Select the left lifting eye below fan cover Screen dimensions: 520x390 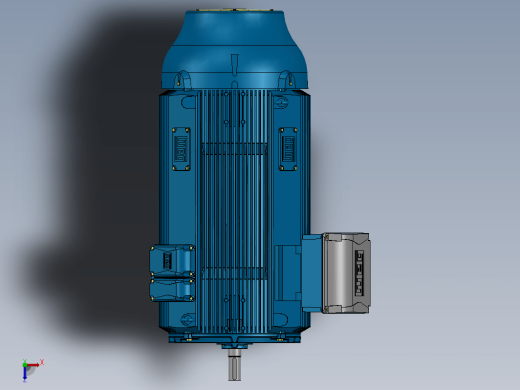pyautogui.click(x=183, y=81)
